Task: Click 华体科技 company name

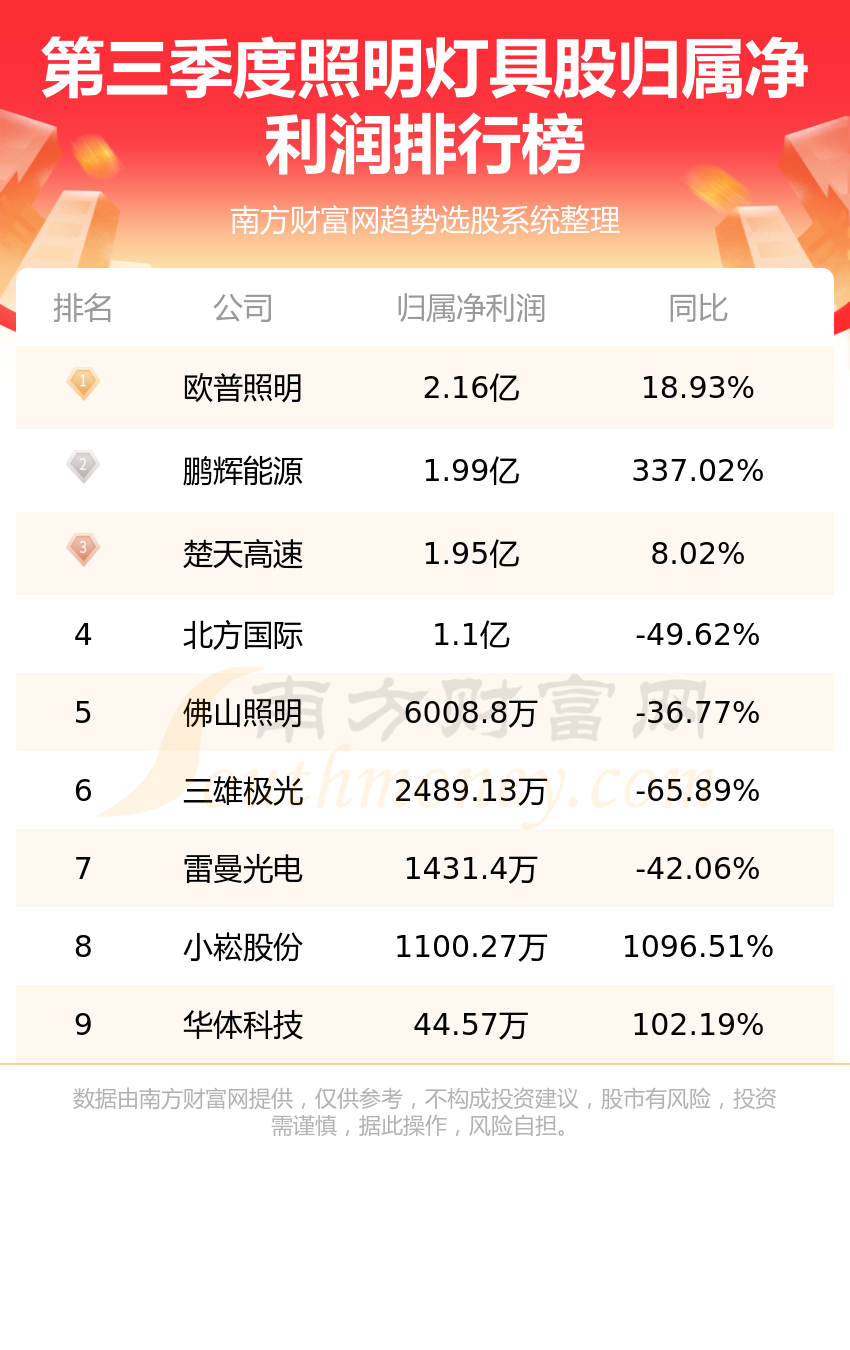Action: click(243, 1025)
